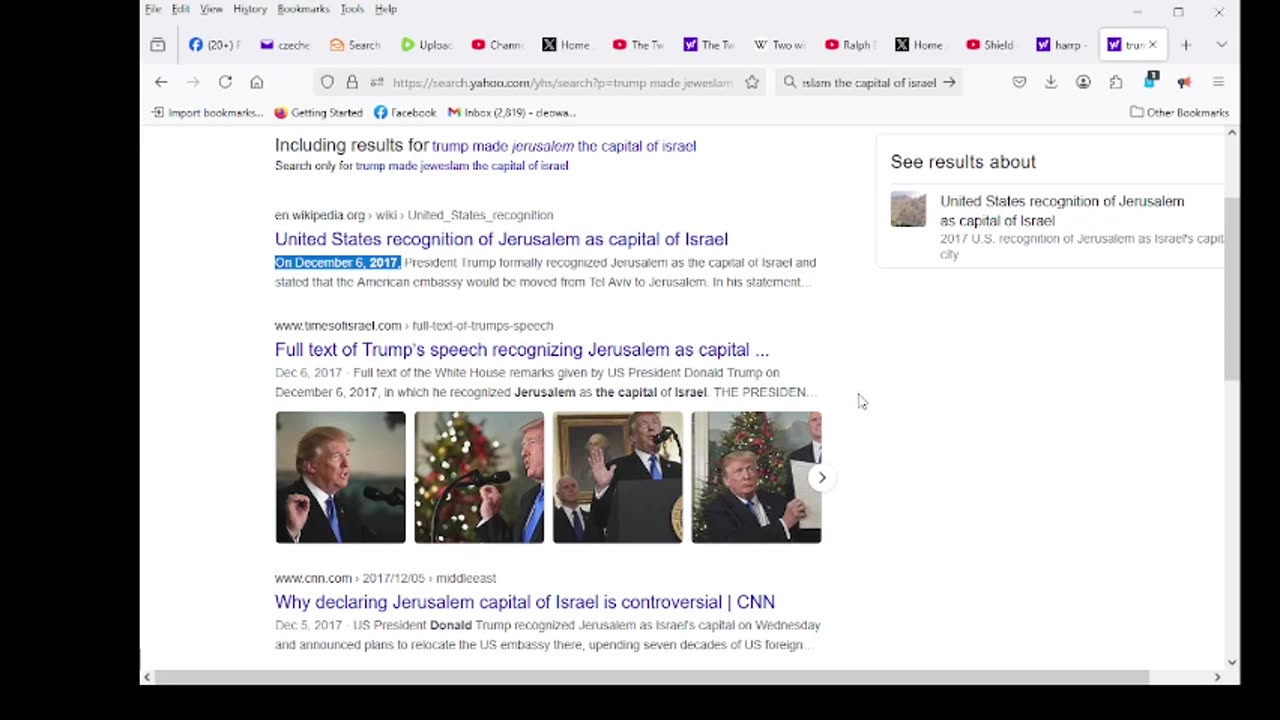Save page to Pocket
The height and width of the screenshot is (720, 1280).
pyautogui.click(x=1019, y=82)
